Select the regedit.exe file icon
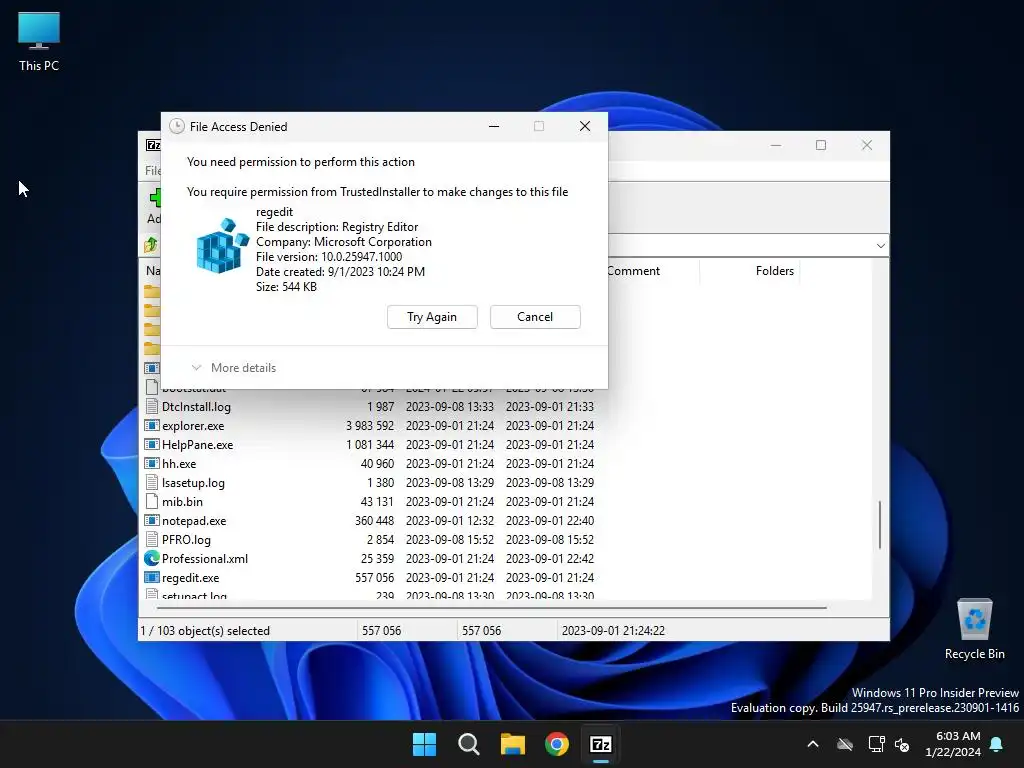 pos(152,577)
